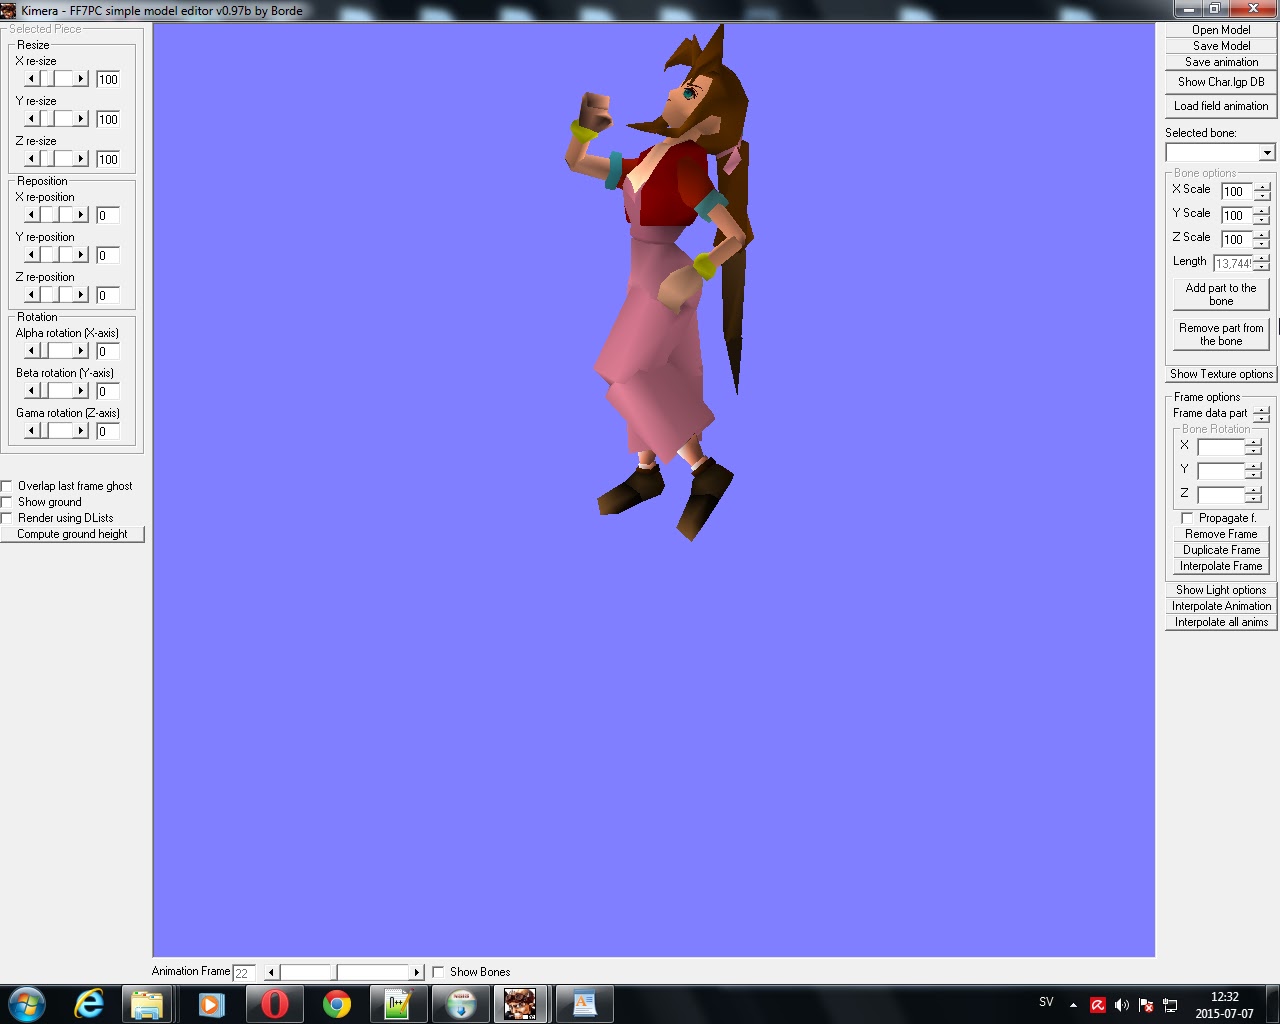Open Internet Explorer from the taskbar
Image resolution: width=1280 pixels, height=1024 pixels.
pos(89,1004)
